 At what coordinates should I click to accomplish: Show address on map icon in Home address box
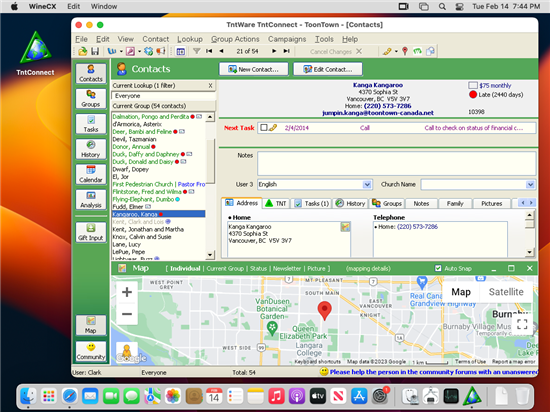coord(345,227)
